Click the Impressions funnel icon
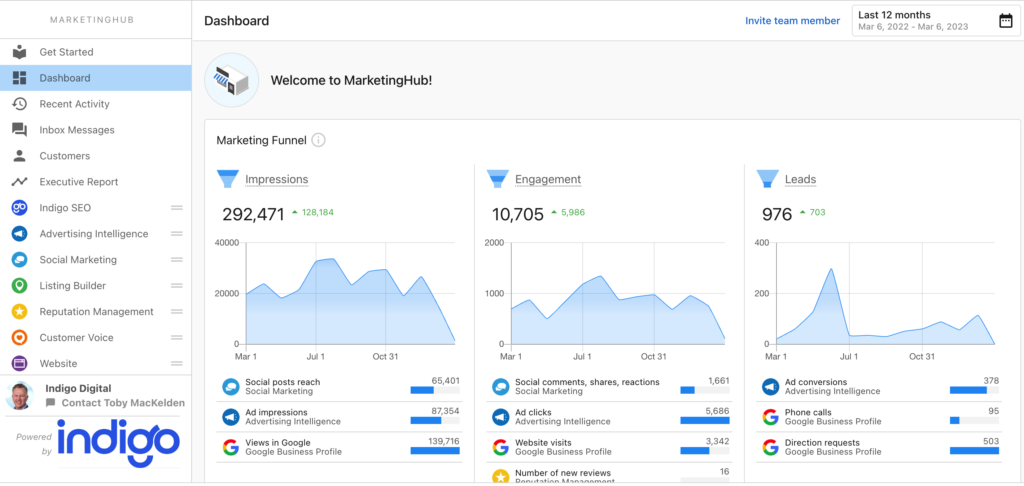Viewport: 1024px width, 486px height. 228,179
